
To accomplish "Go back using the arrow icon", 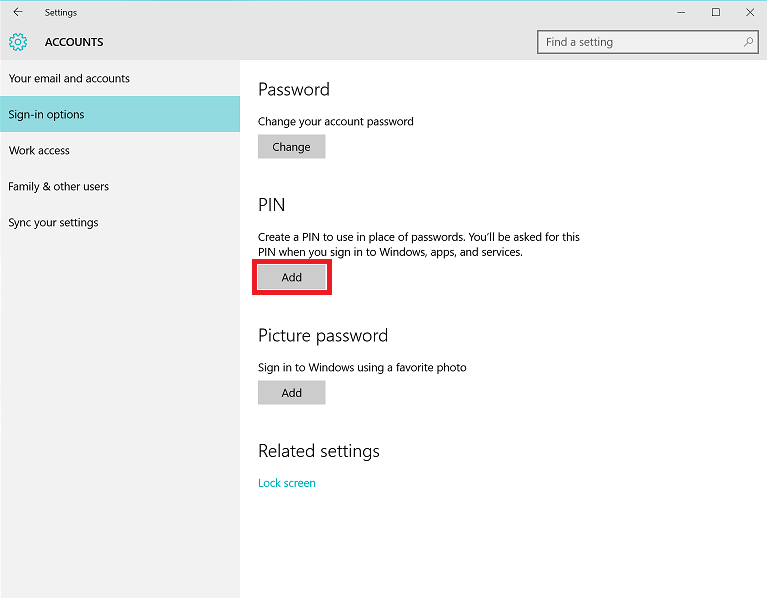I will click(x=18, y=12).
